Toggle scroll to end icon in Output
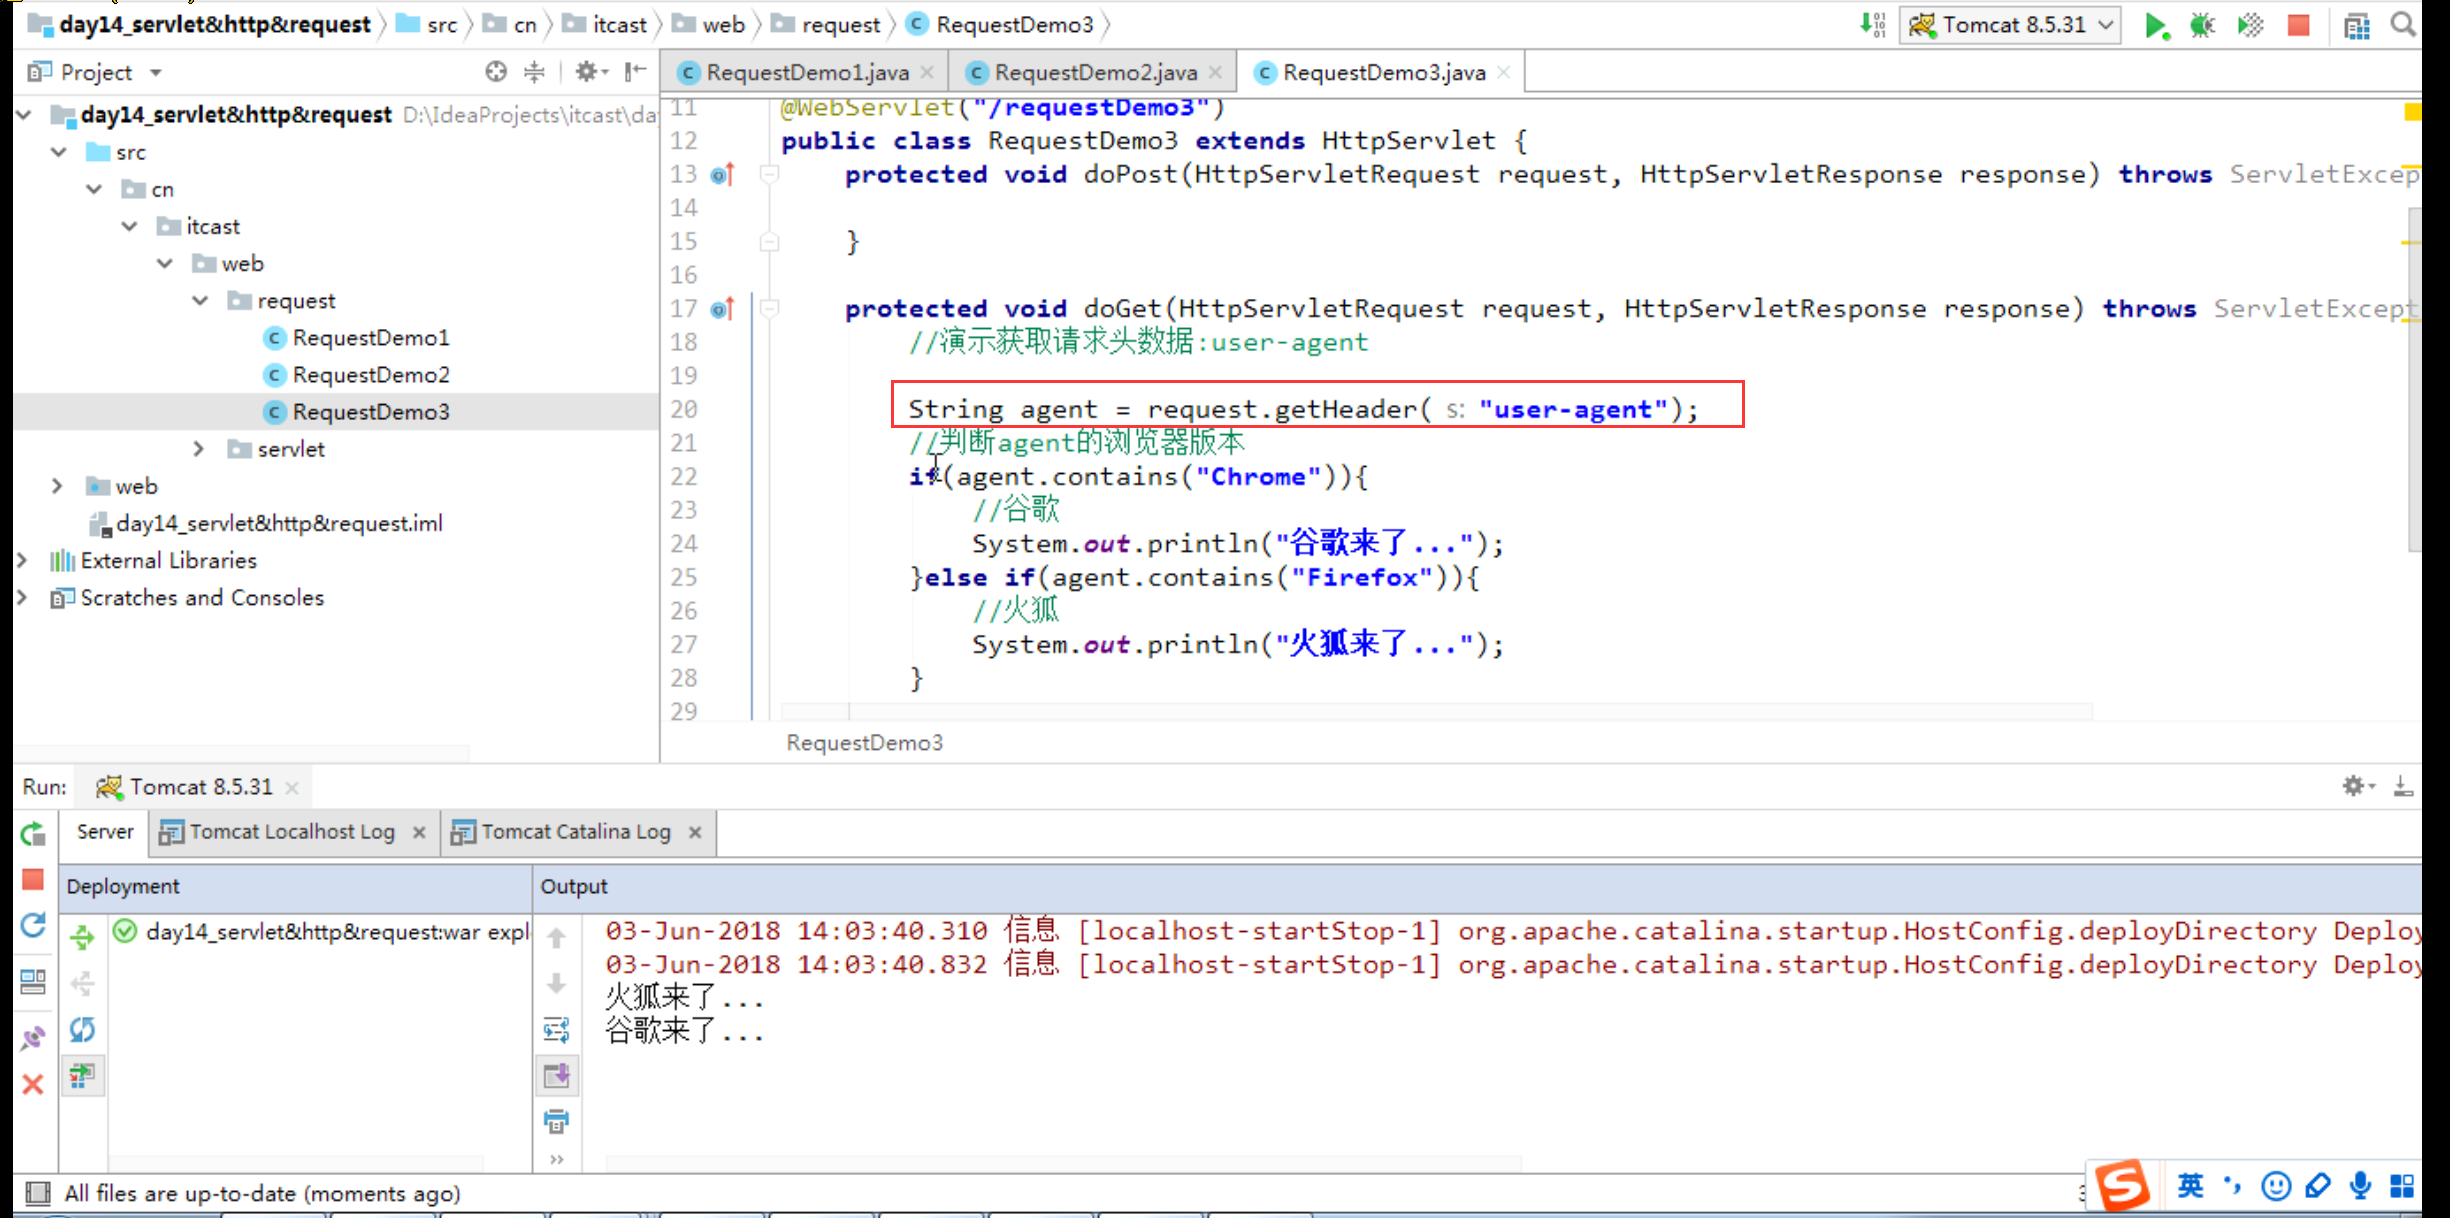Image resolution: width=2450 pixels, height=1218 pixels. 557,1076
